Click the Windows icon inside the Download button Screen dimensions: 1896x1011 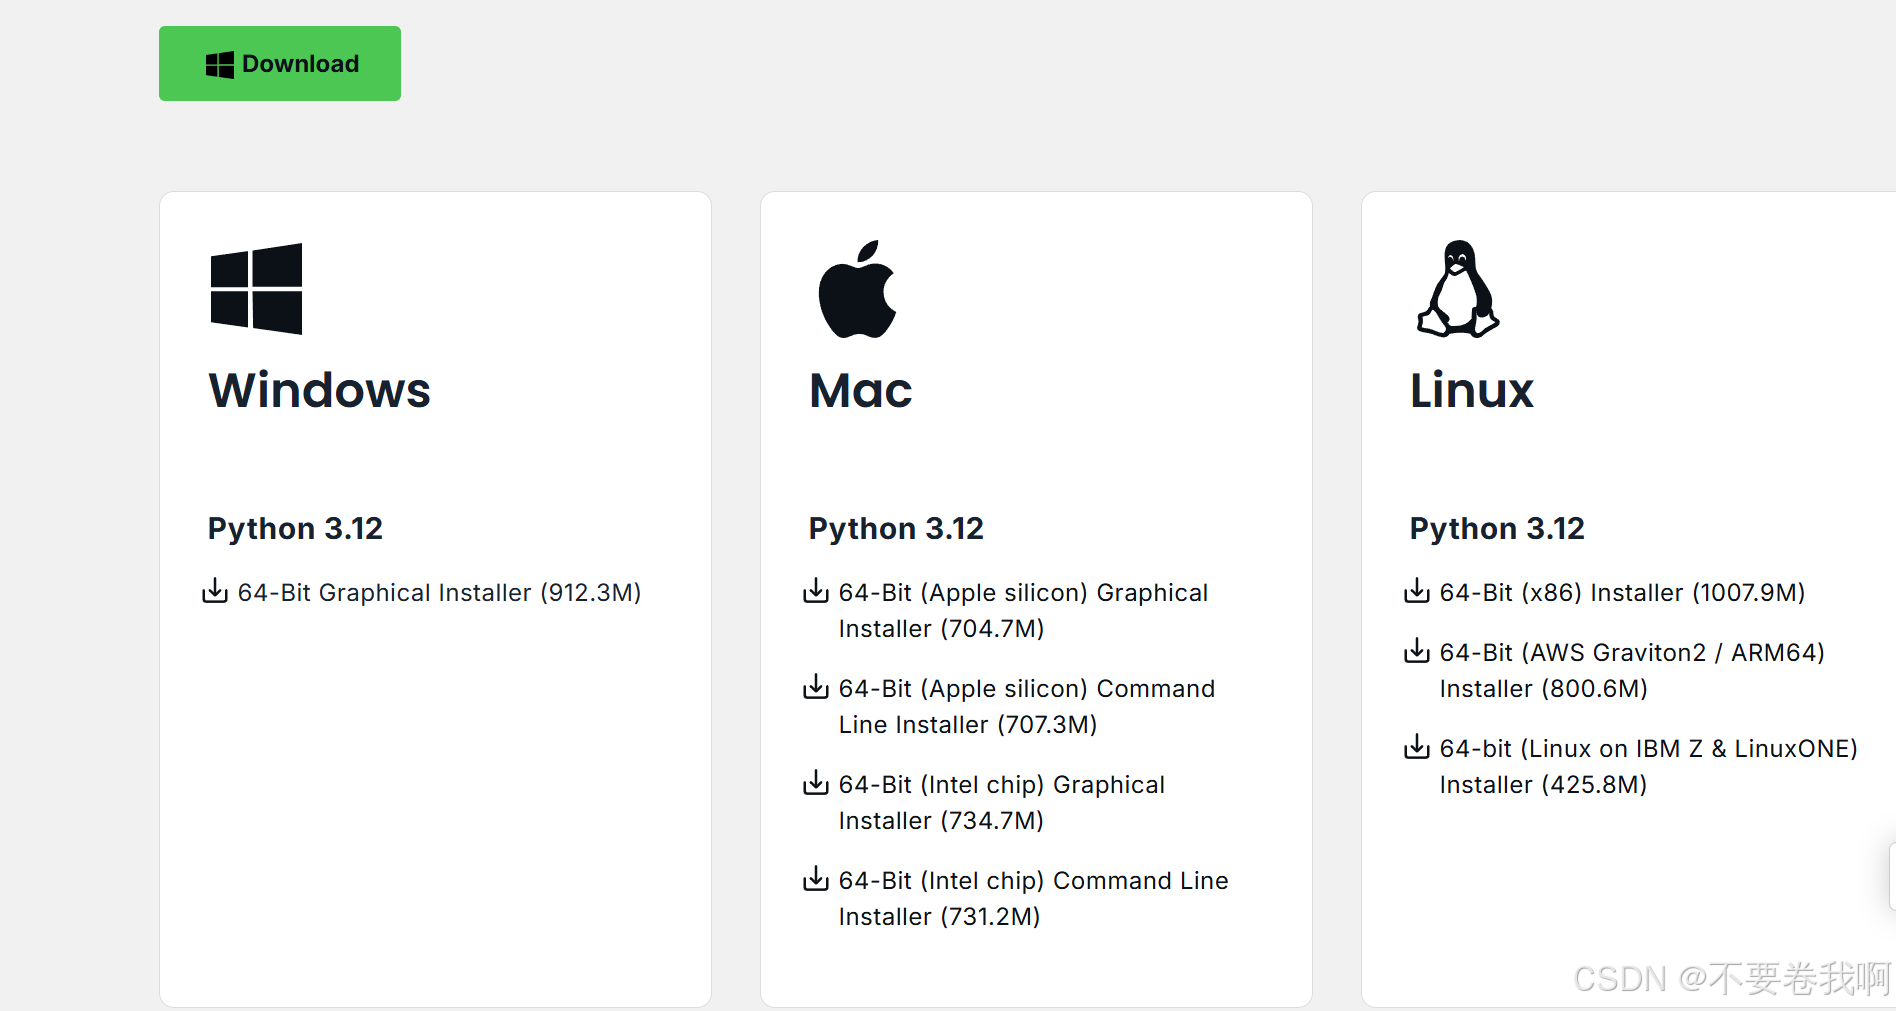click(x=220, y=63)
